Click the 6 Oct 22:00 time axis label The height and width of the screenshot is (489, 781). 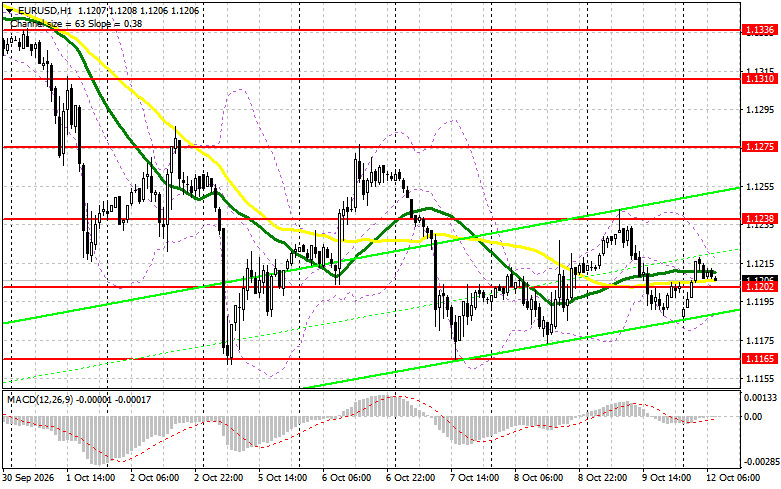pos(410,478)
